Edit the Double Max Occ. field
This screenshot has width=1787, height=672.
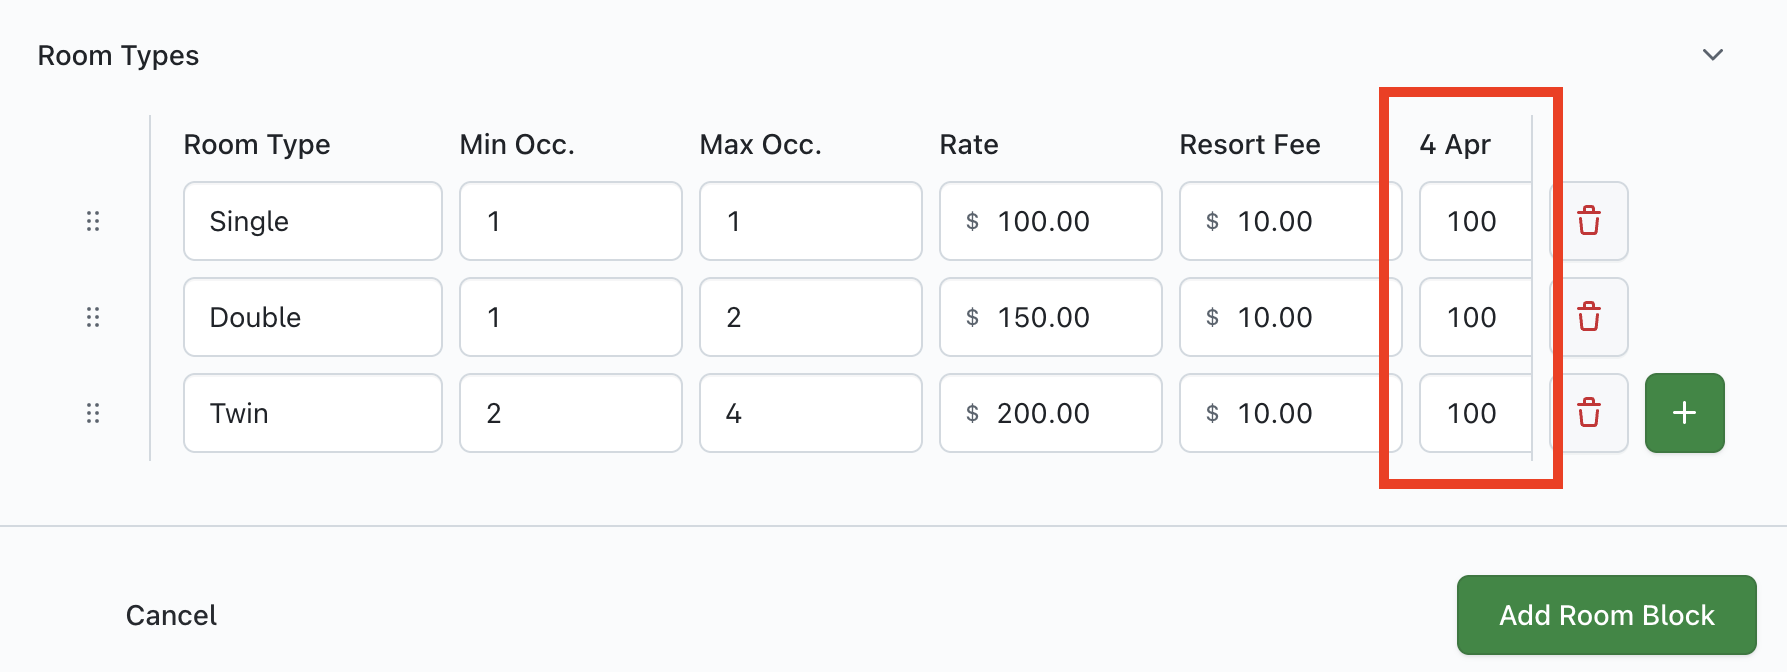[810, 317]
